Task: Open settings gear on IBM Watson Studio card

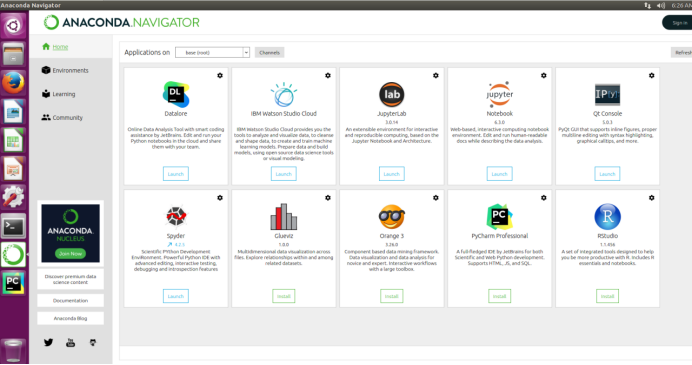Action: click(x=327, y=75)
